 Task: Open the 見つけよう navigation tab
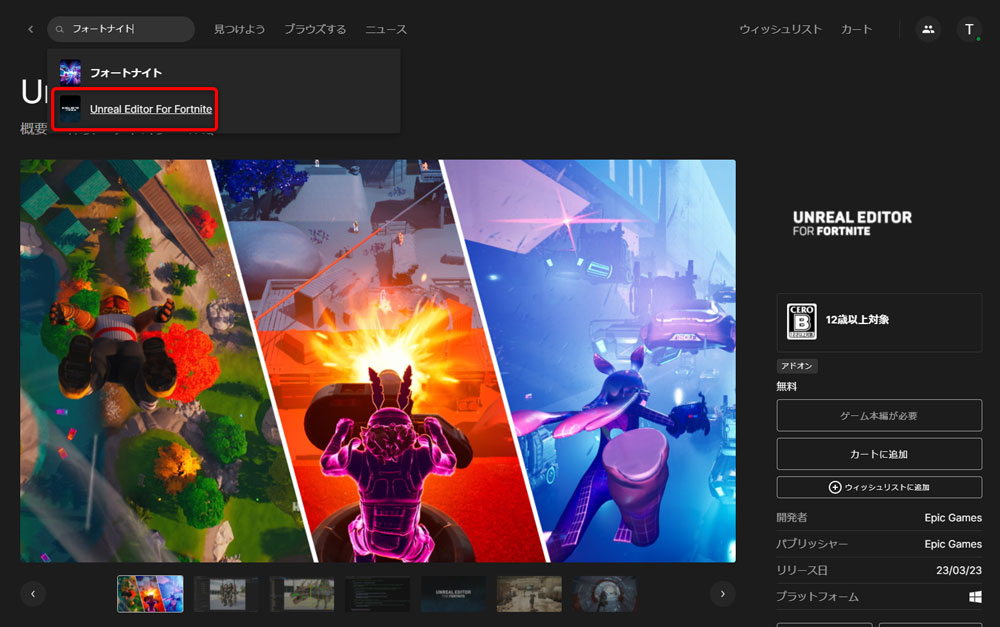pos(239,29)
